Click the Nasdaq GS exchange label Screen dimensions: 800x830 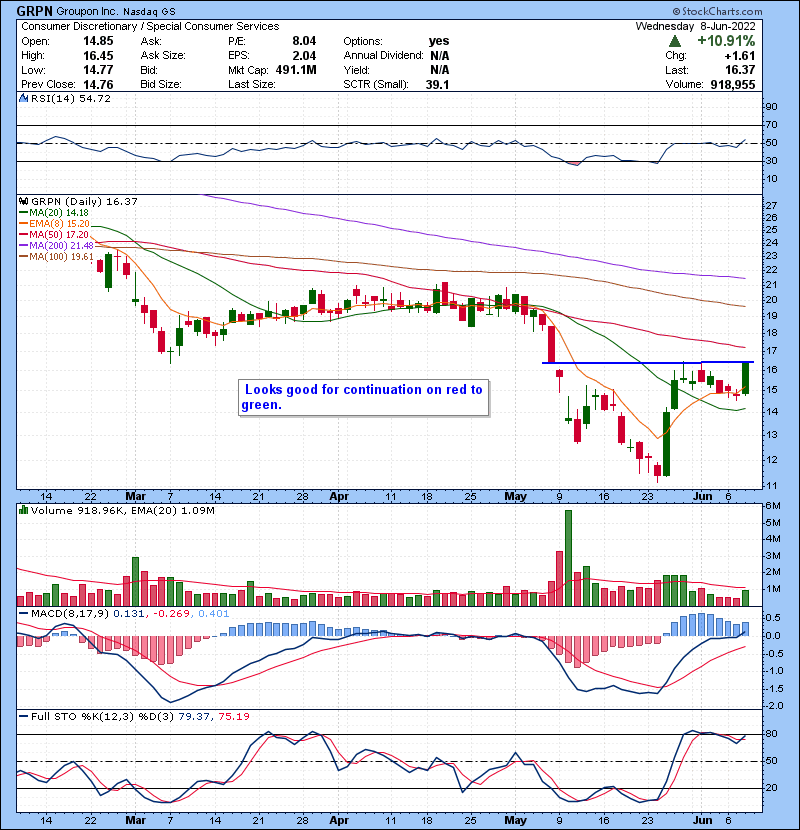[149, 11]
